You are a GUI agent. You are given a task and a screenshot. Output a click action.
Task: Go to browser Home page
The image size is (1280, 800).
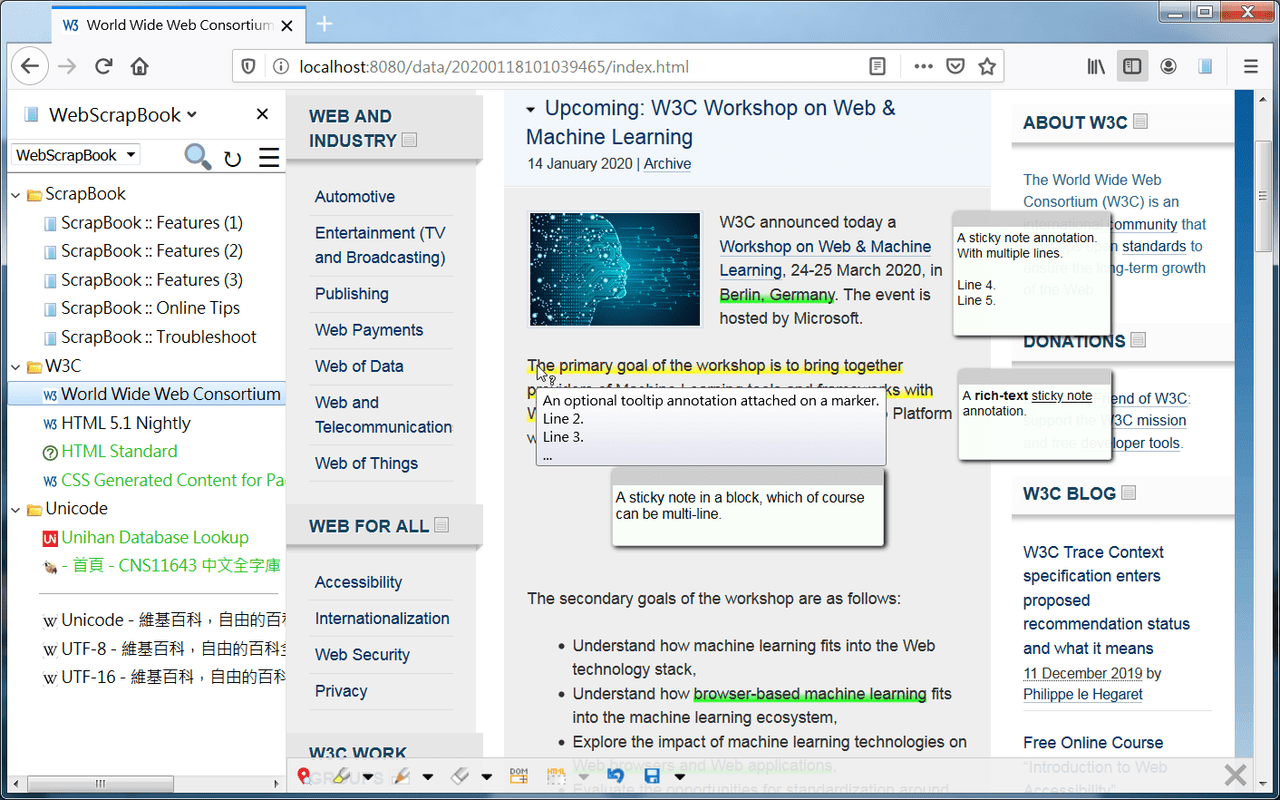139,67
